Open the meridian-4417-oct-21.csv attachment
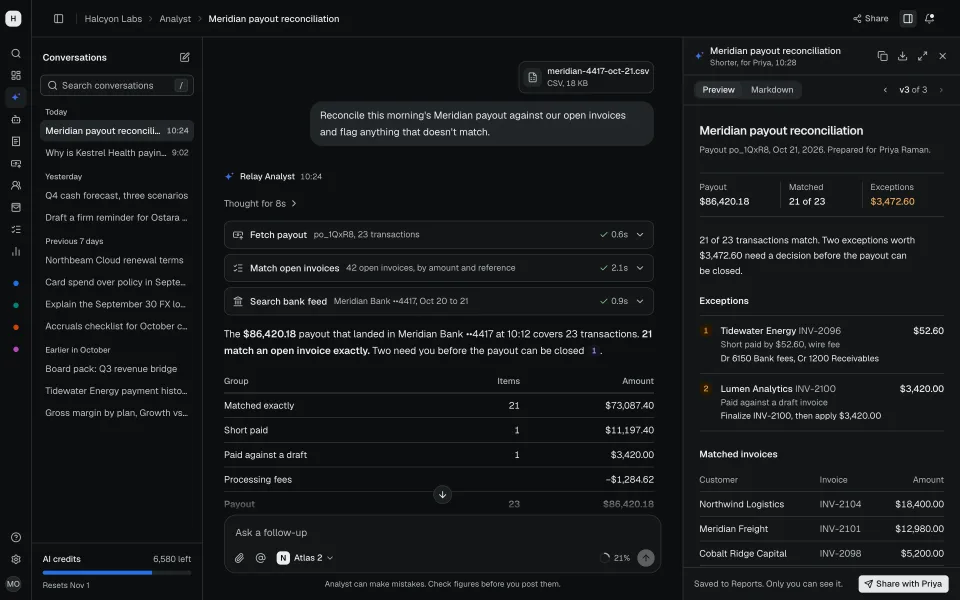The height and width of the screenshot is (600, 960). pyautogui.click(x=586, y=77)
